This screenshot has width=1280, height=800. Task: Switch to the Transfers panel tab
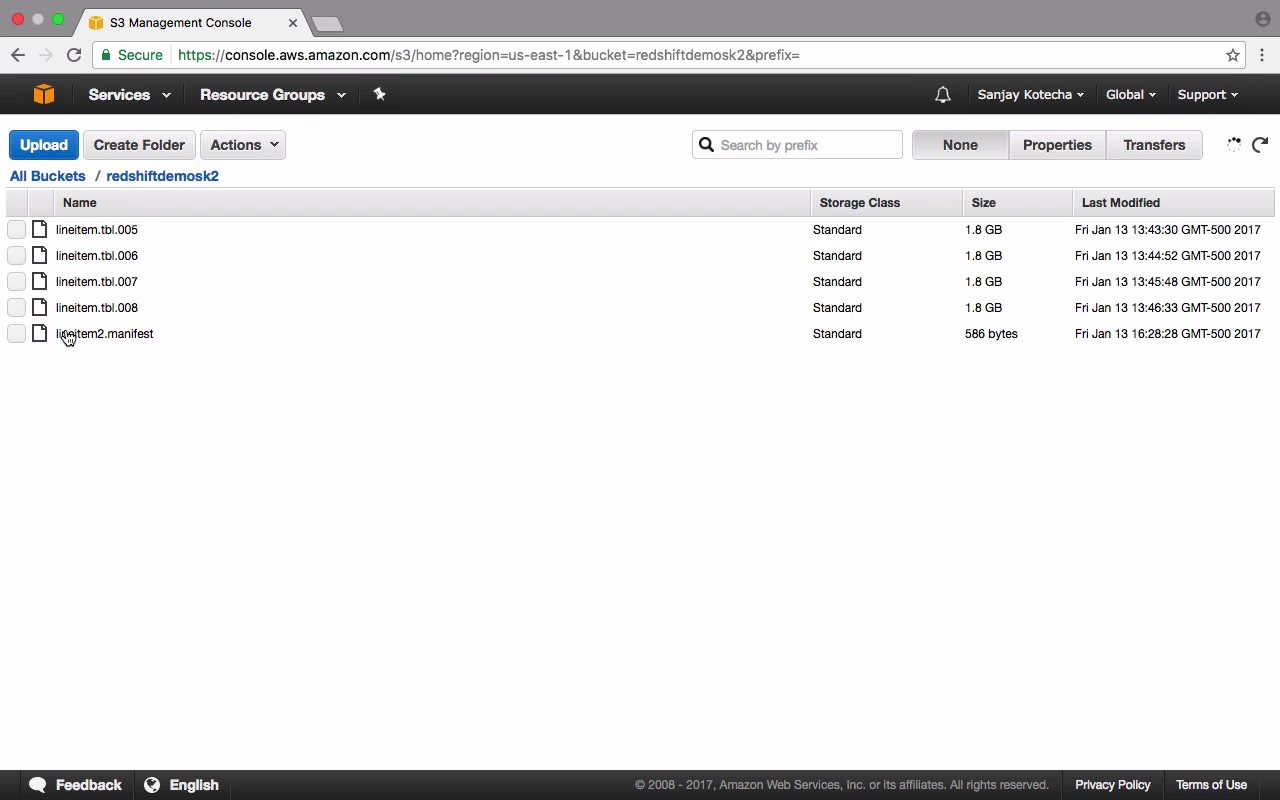[x=1154, y=145]
